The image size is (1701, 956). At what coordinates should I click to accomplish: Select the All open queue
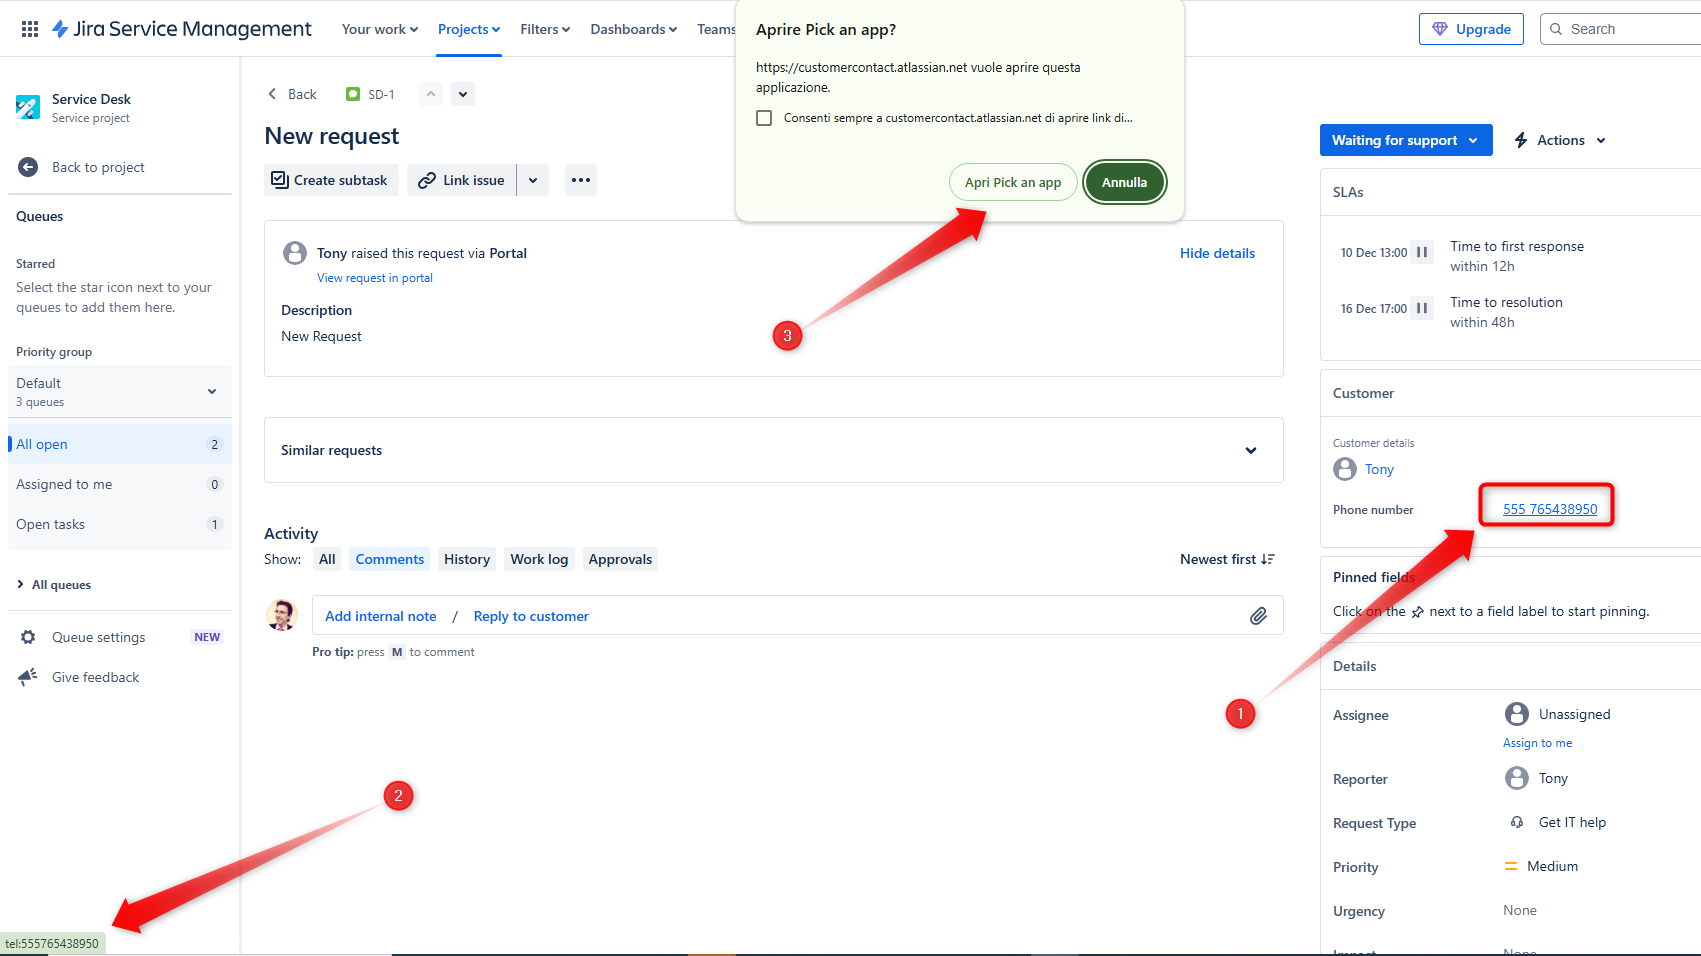120,444
